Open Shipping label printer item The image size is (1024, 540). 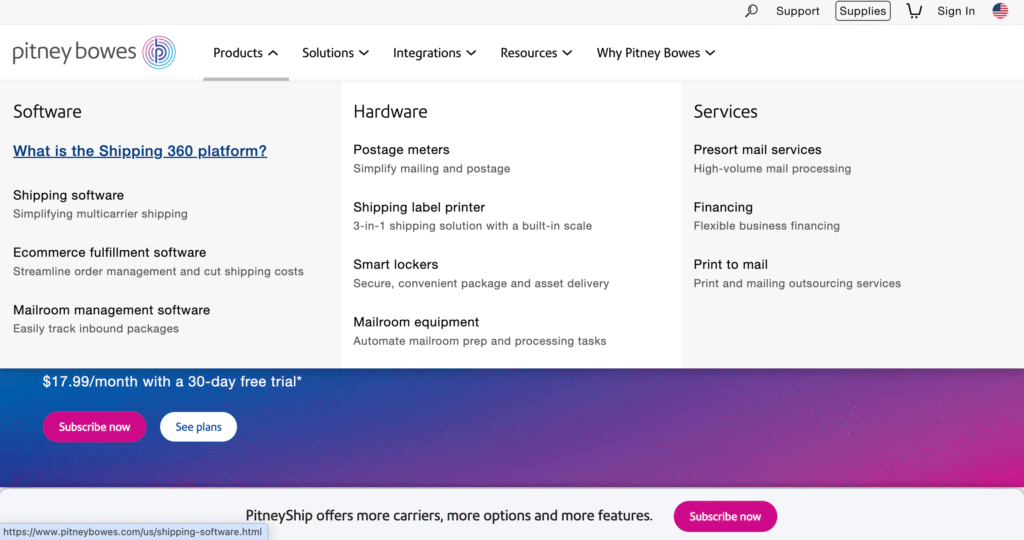pyautogui.click(x=419, y=207)
